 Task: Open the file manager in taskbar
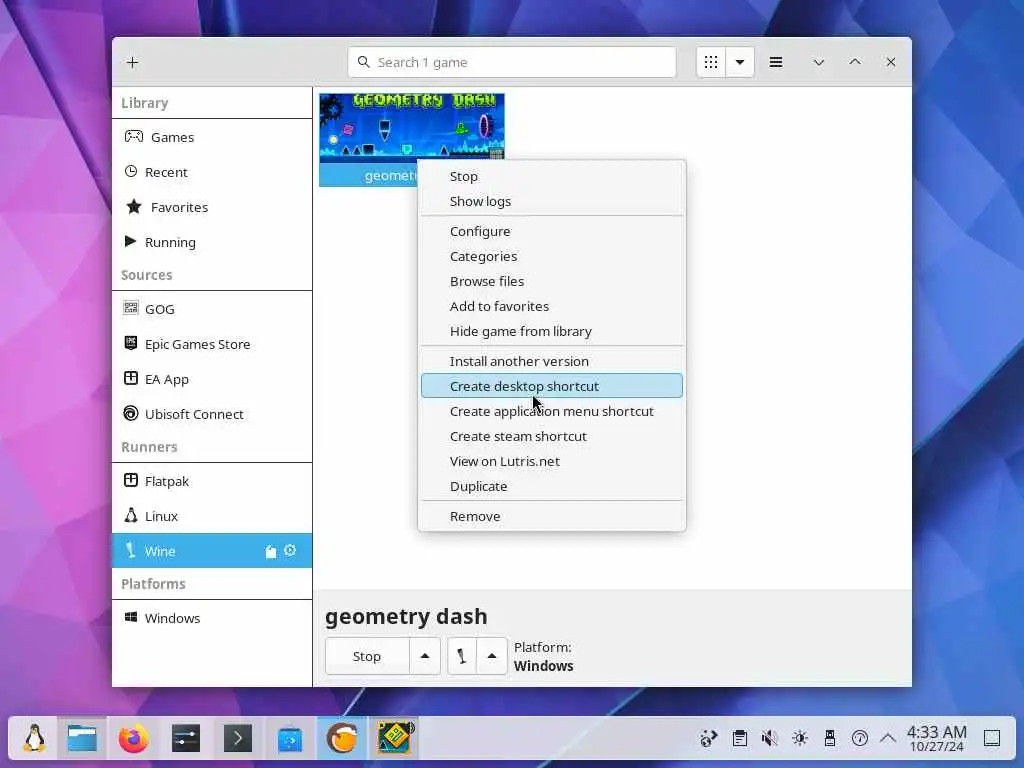pyautogui.click(x=82, y=738)
